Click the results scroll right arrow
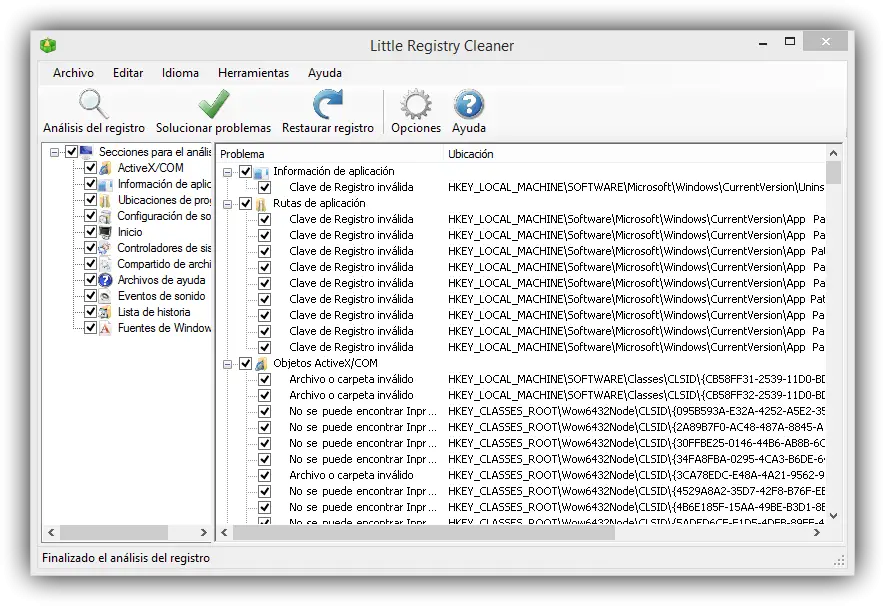This screenshot has width=885, height=606. 817,532
